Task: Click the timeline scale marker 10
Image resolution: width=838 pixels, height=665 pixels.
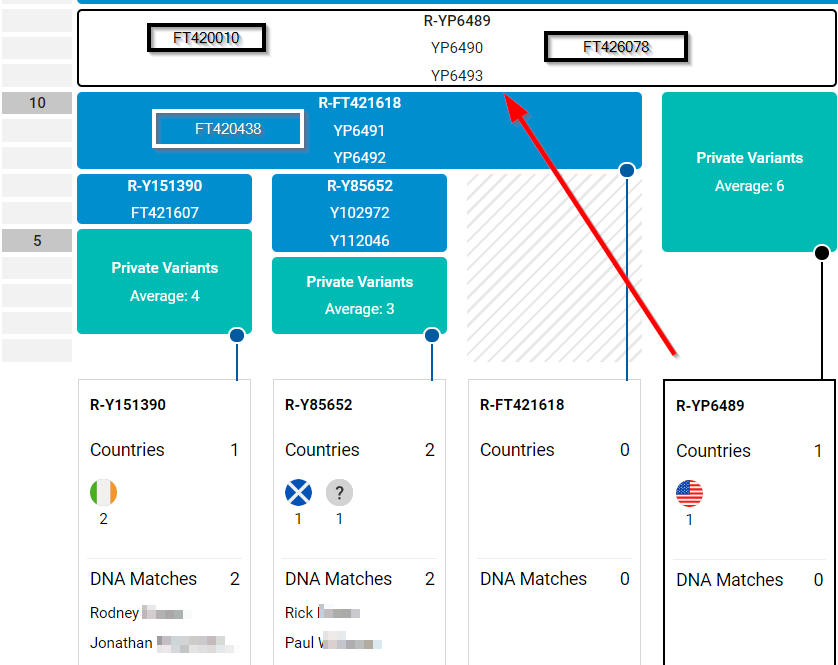Action: pos(37,103)
